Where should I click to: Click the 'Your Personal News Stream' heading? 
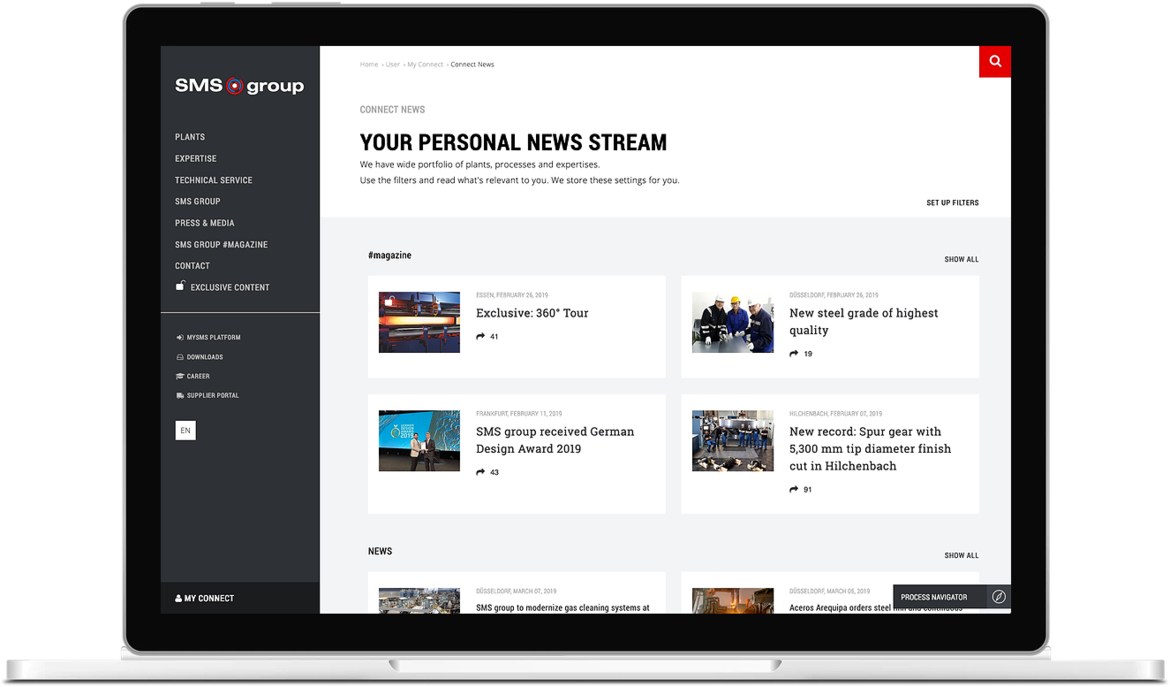click(513, 142)
